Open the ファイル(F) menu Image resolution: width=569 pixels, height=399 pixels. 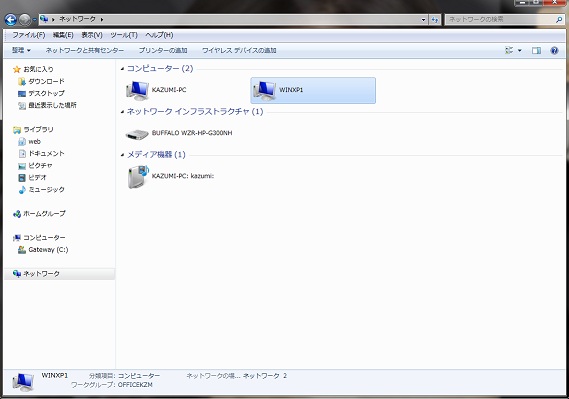coord(29,35)
